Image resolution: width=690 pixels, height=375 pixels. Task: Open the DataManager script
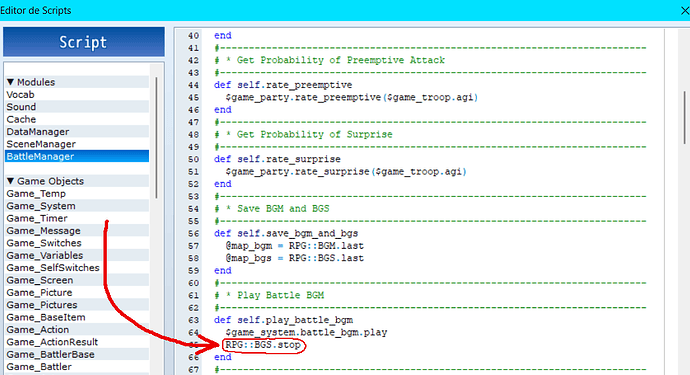(x=77, y=132)
